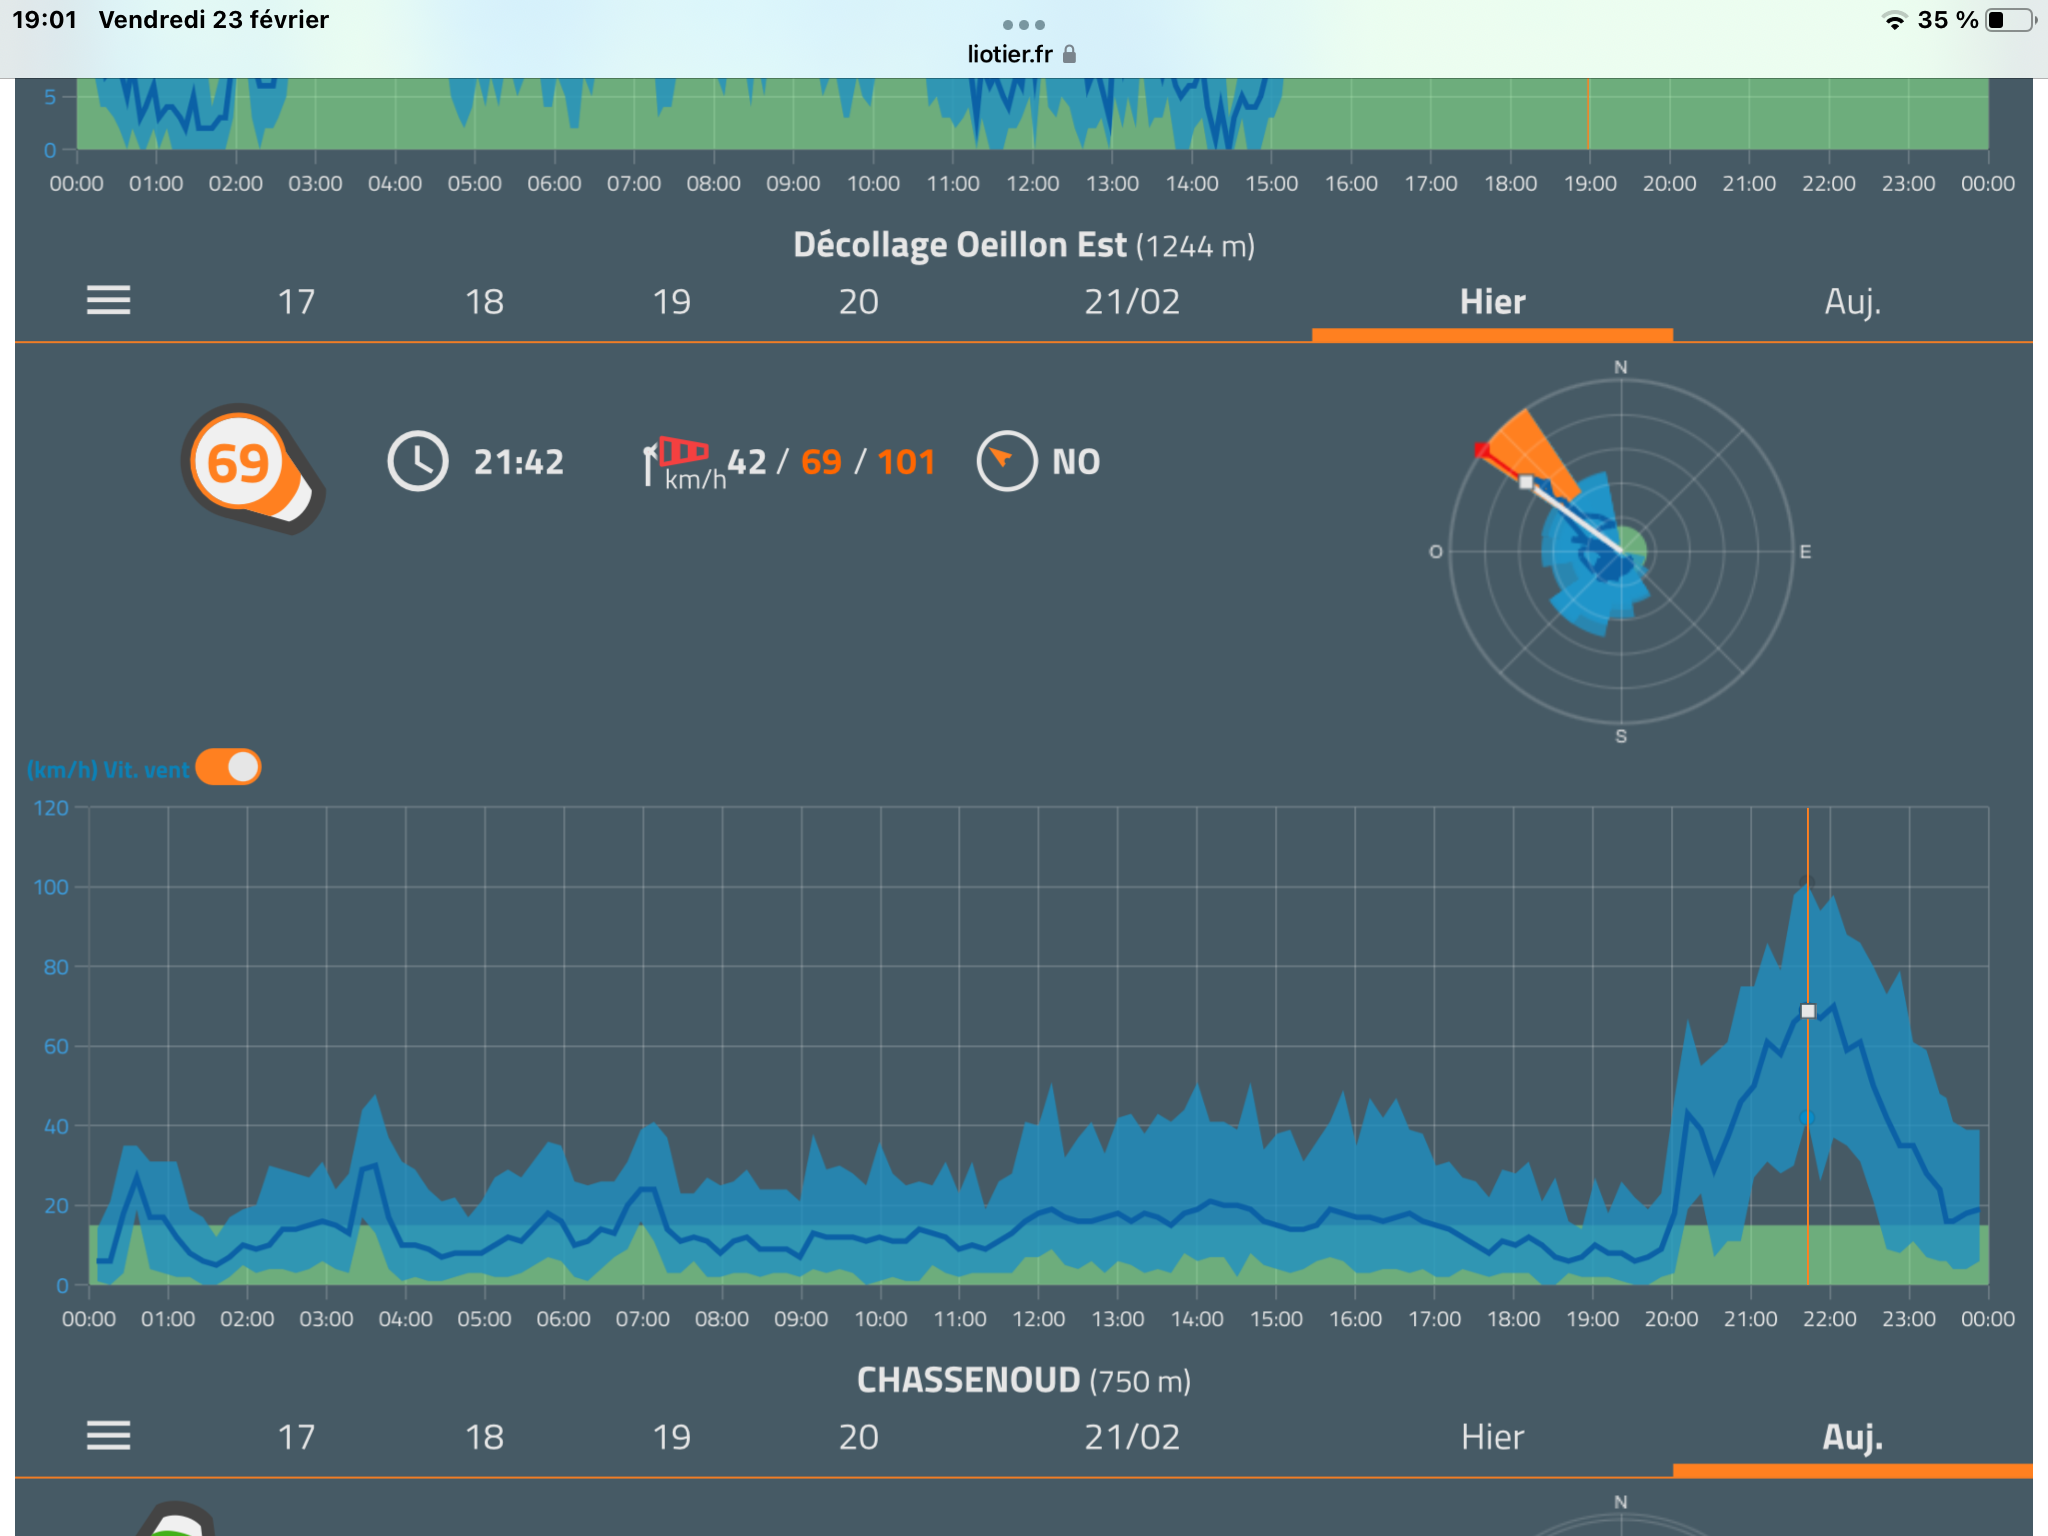Tap the liotier.fr address bar
Screen dimensions: 2048x1536
1010,54
